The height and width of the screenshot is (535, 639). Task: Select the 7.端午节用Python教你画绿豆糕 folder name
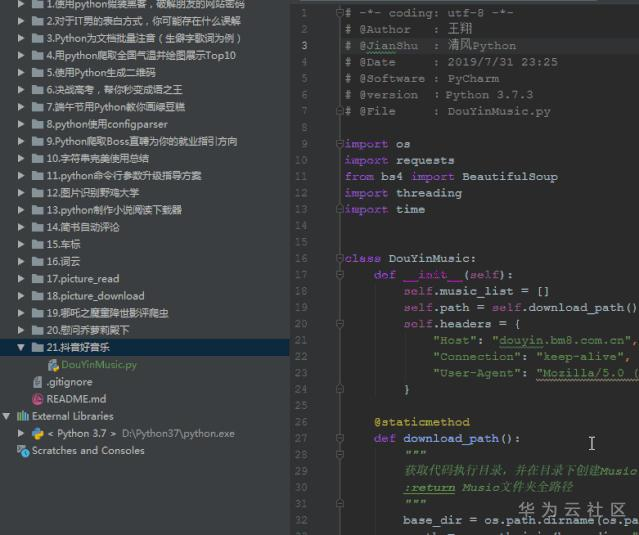click(x=115, y=107)
